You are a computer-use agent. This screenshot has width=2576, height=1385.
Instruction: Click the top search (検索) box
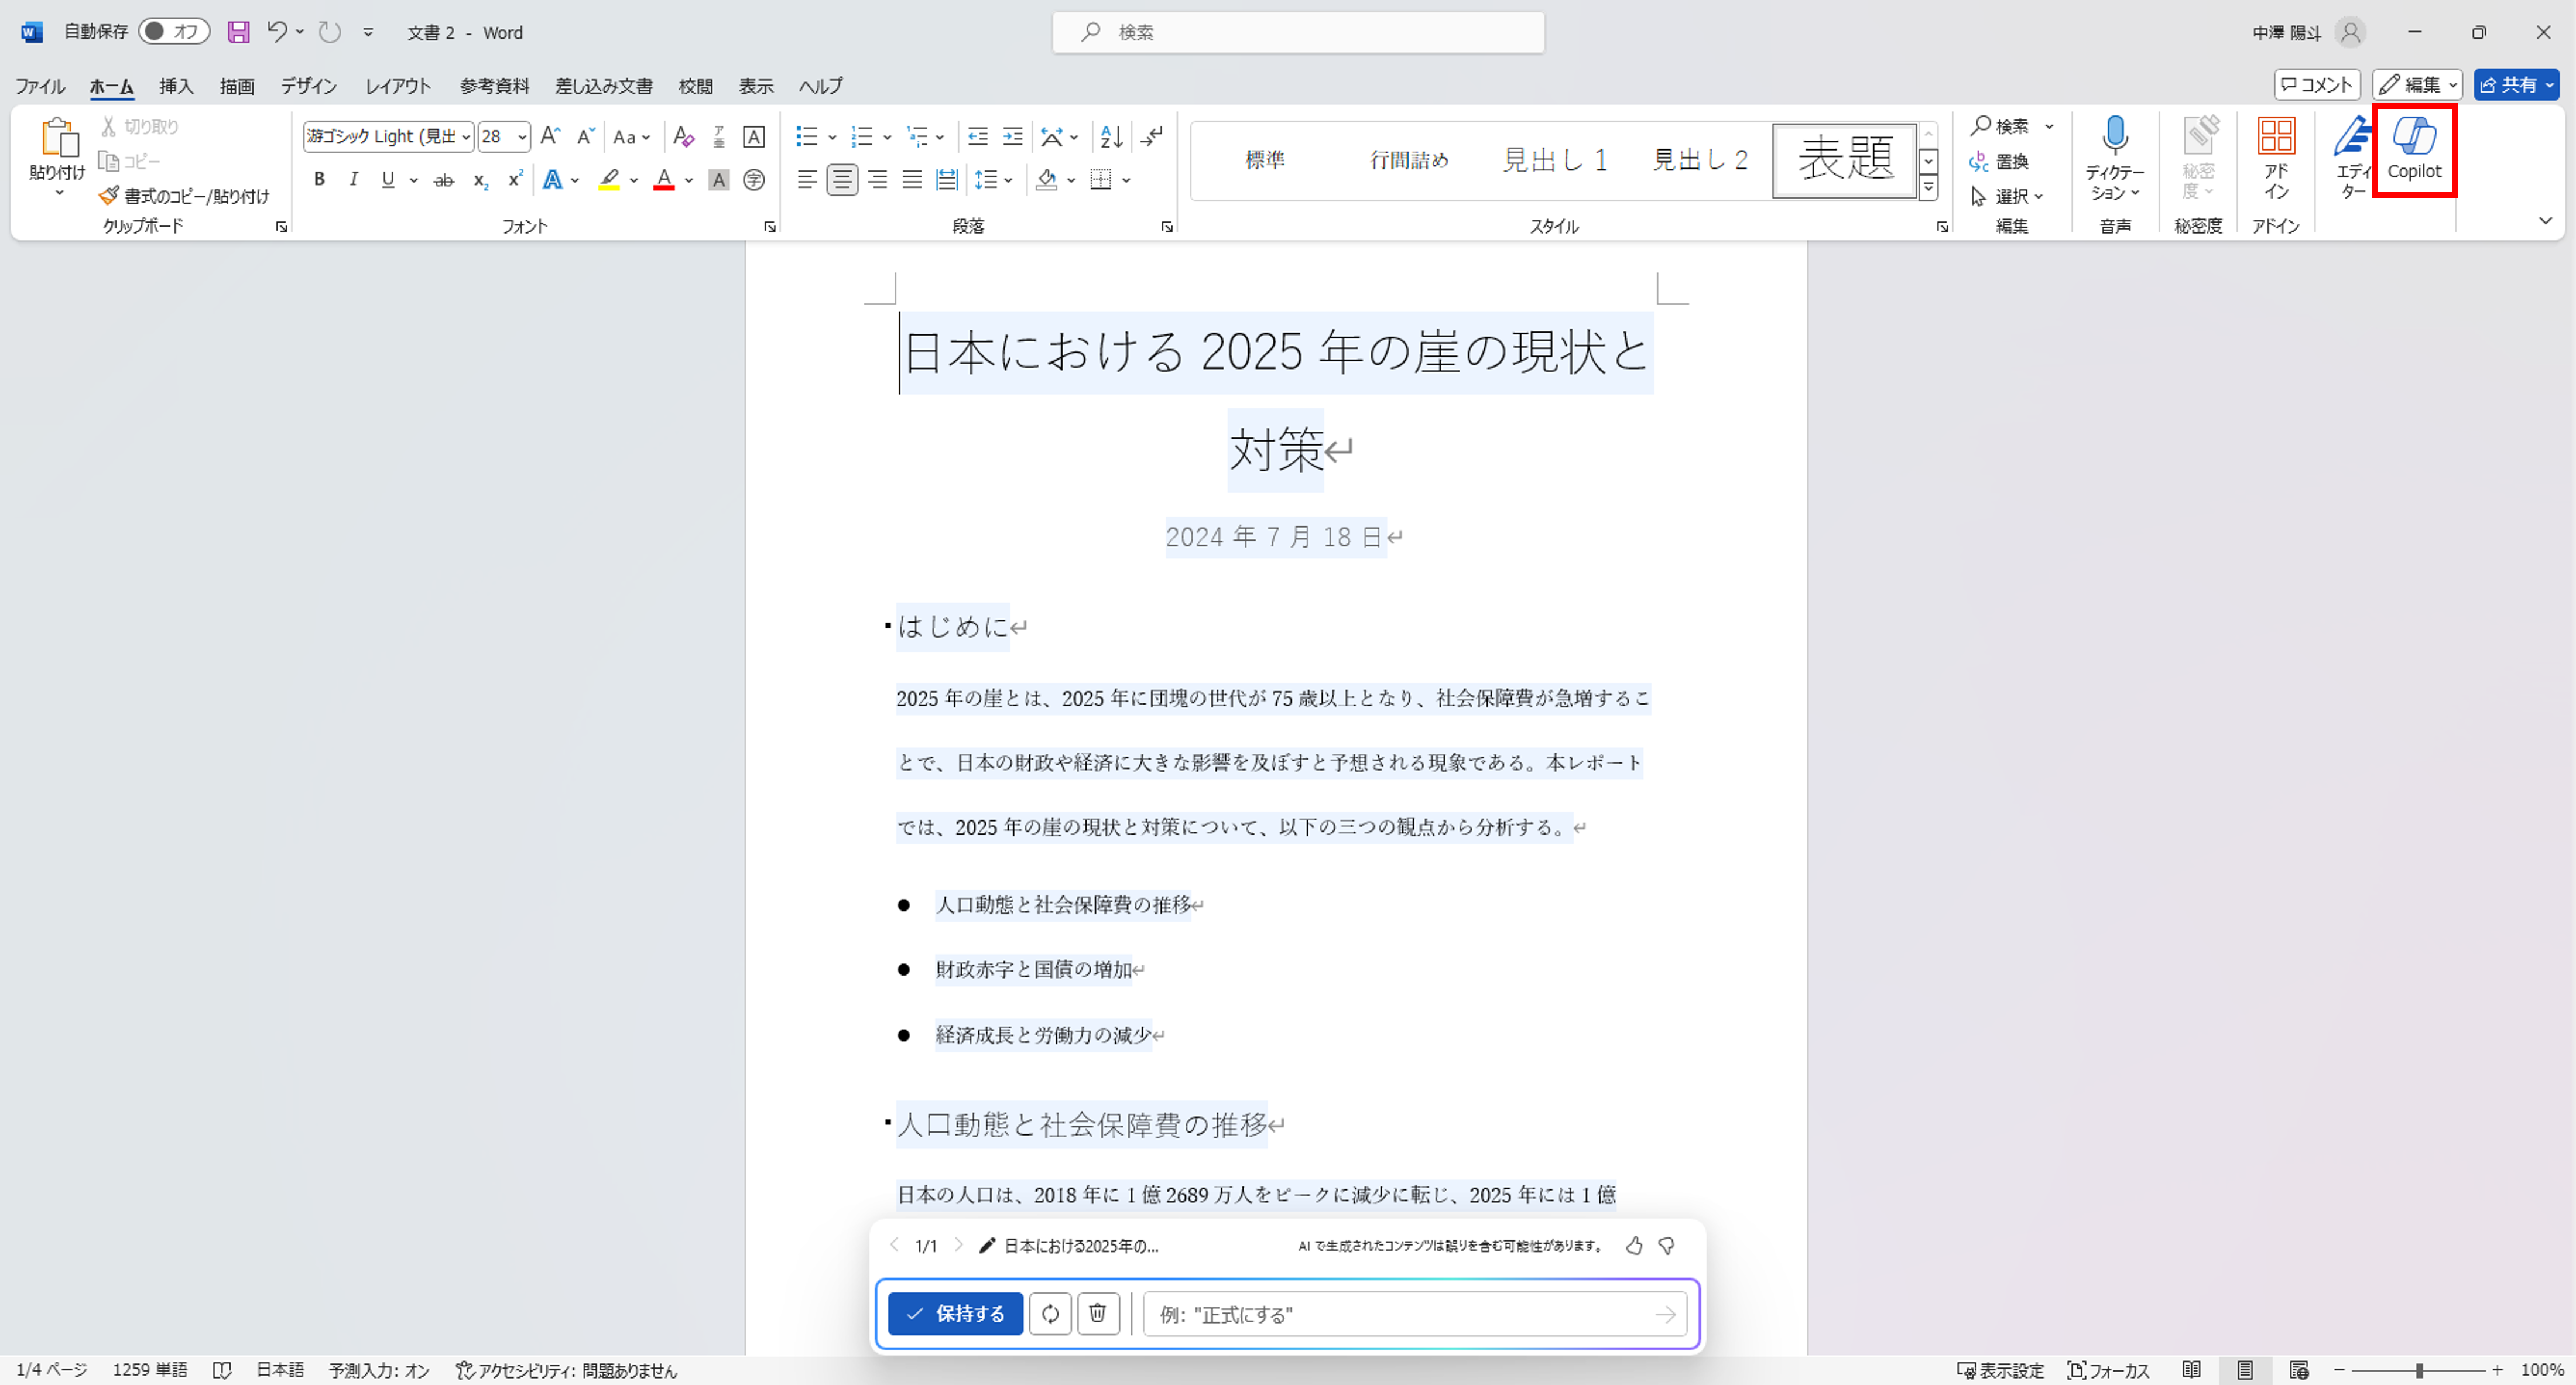pos(1298,32)
